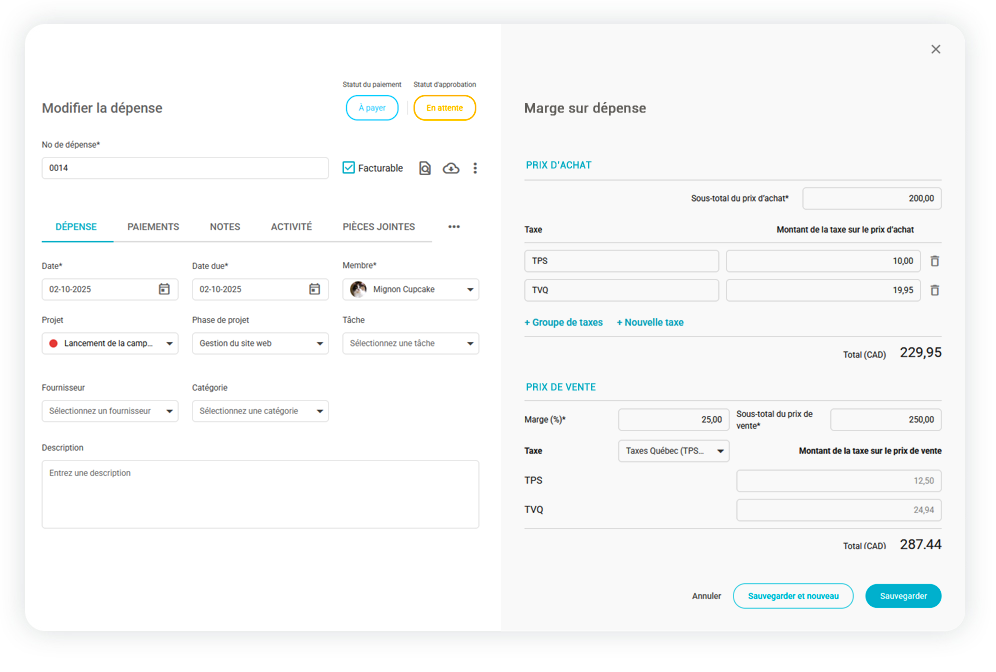Delete the TVQ tax row
The image size is (996, 672).
tap(935, 290)
